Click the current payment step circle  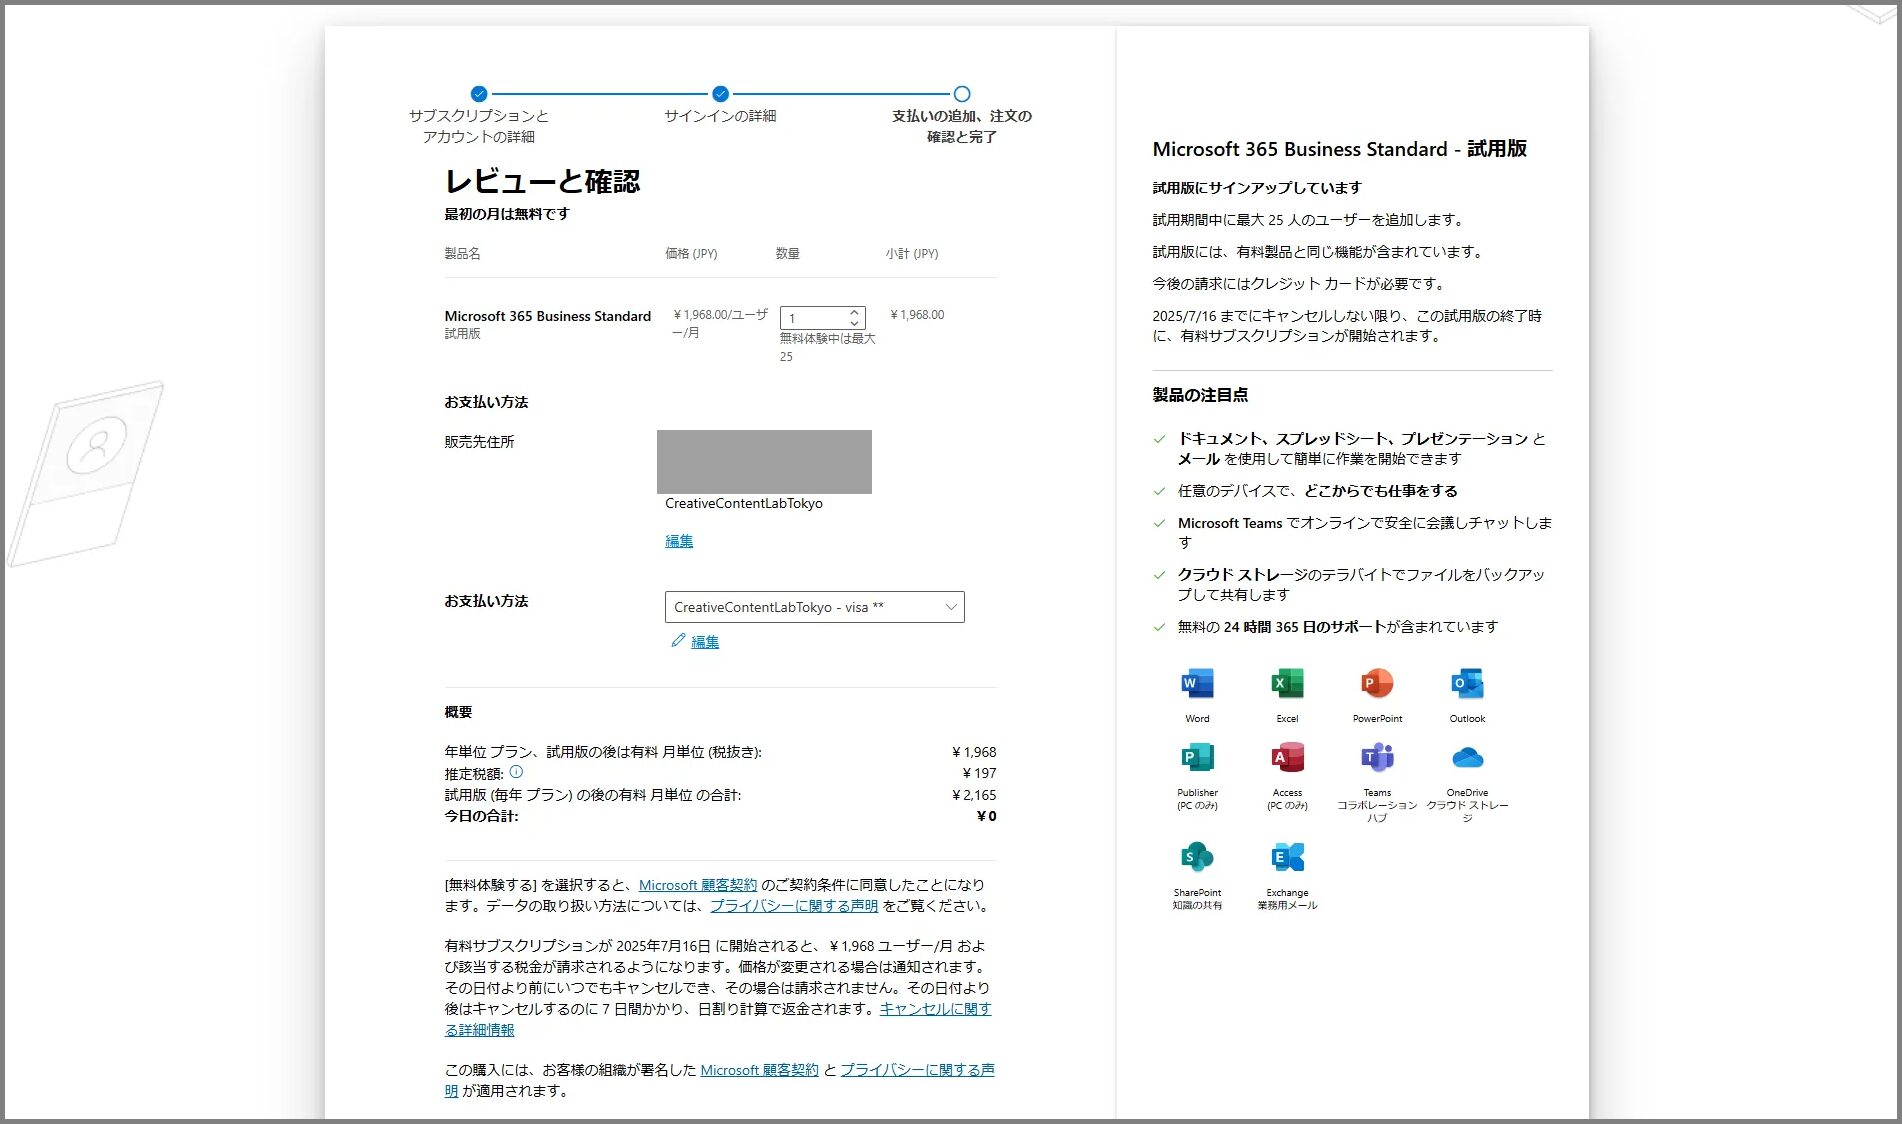tap(962, 94)
